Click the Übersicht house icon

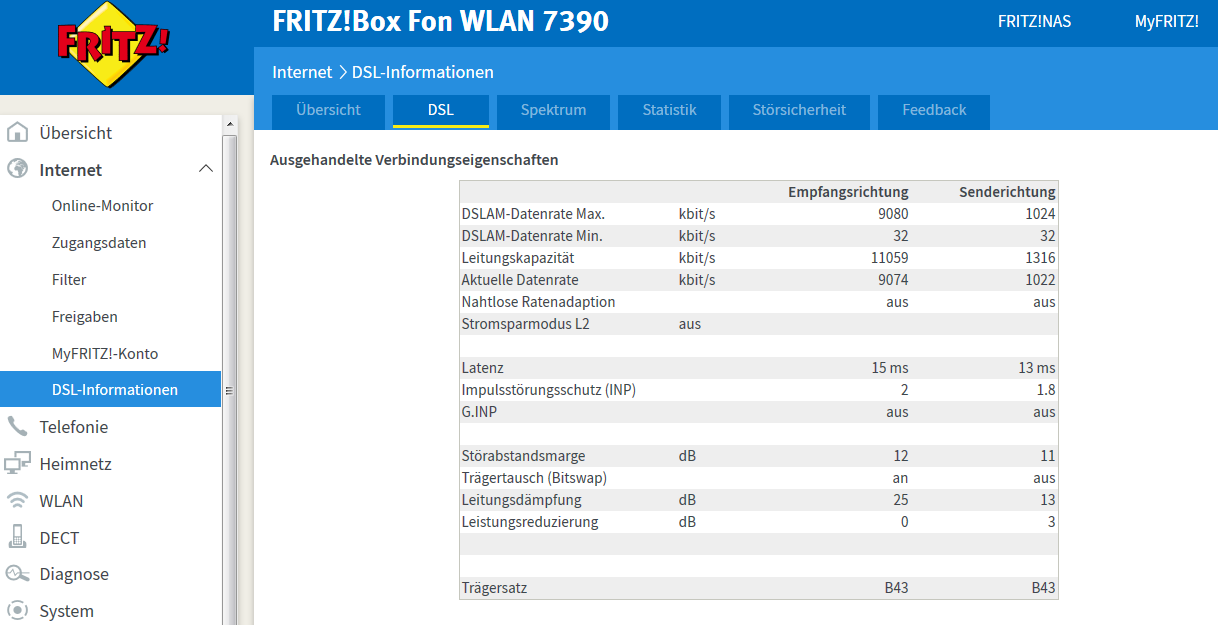click(17, 133)
